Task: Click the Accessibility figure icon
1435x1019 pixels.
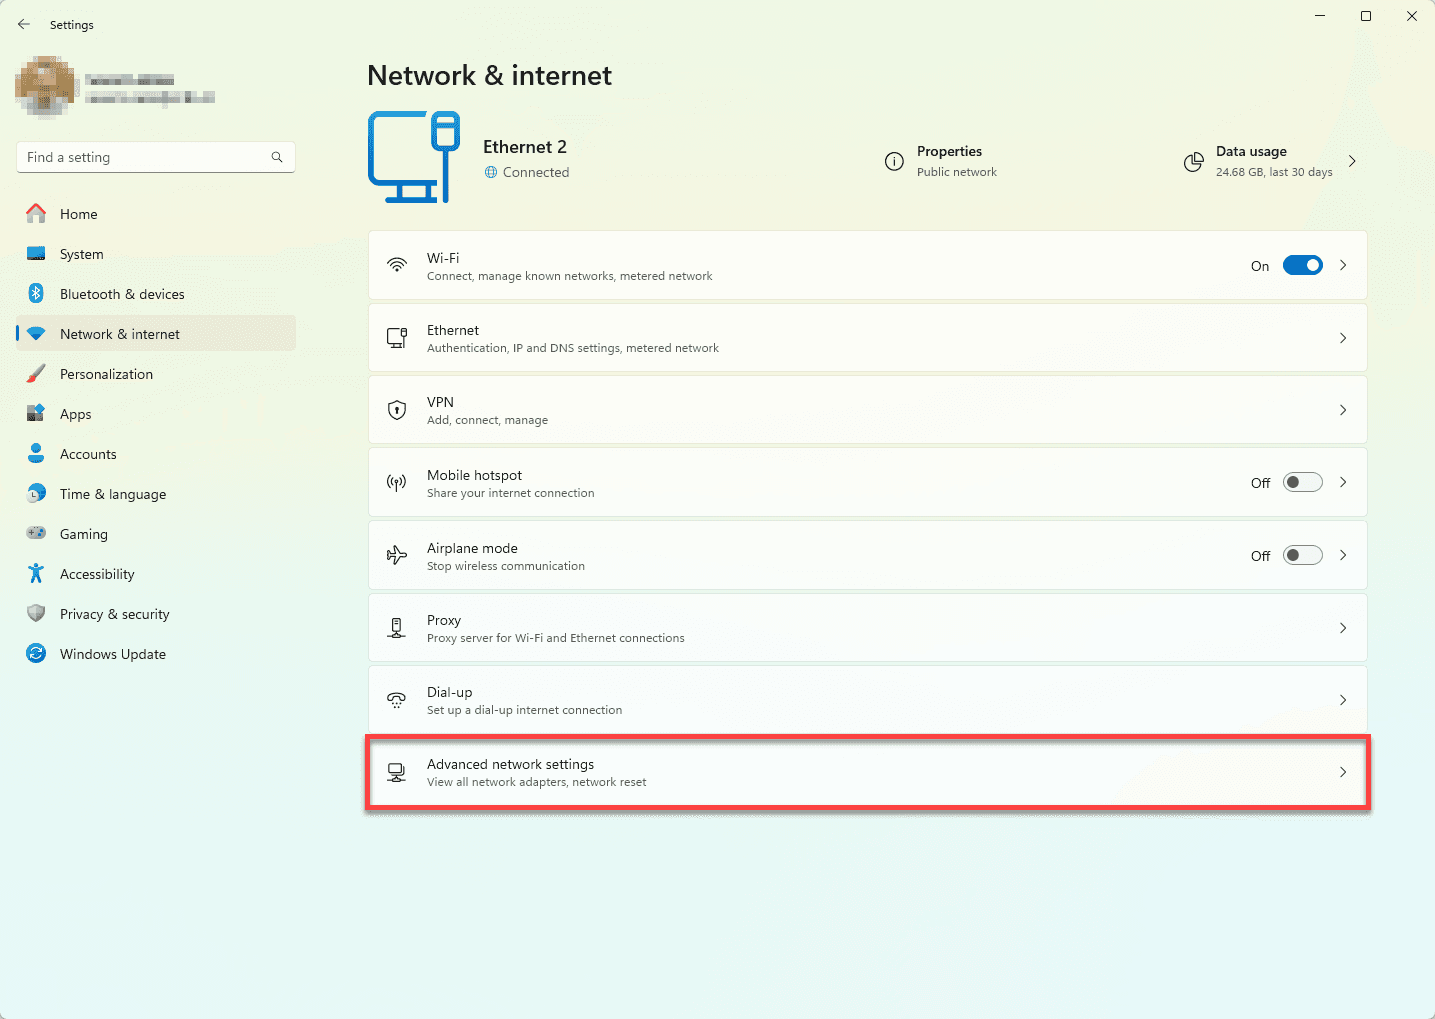Action: pos(36,573)
